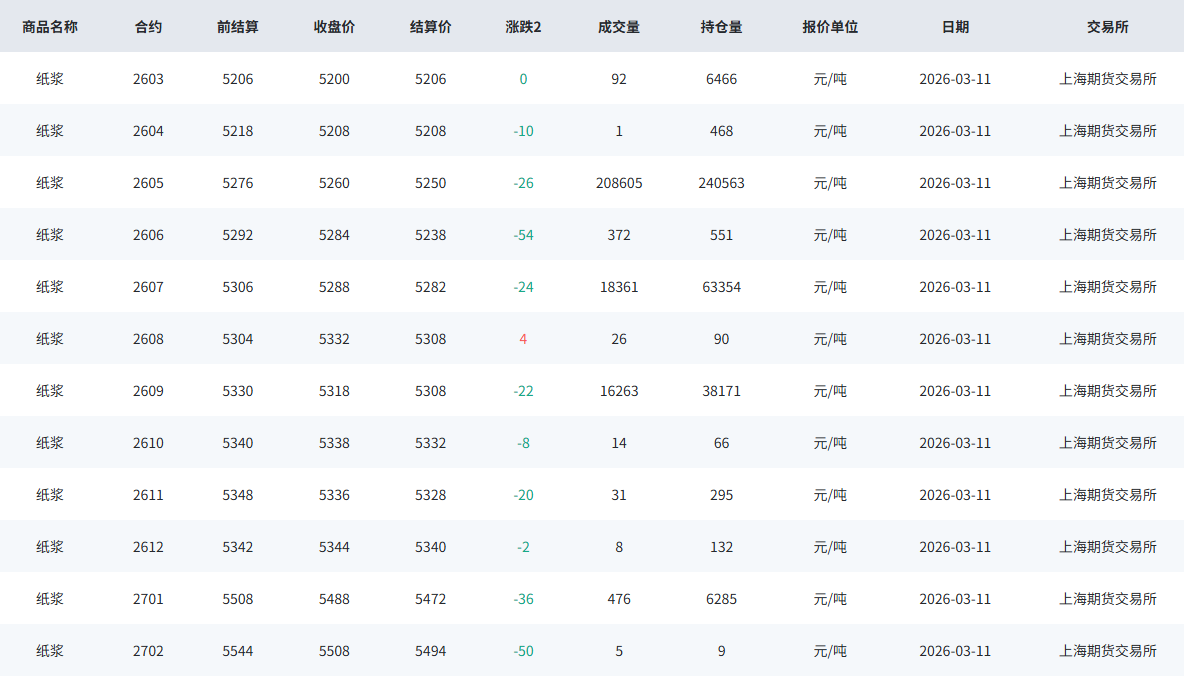The width and height of the screenshot is (1184, 676).
Task: Select the 前结算 column header
Action: 238,27
